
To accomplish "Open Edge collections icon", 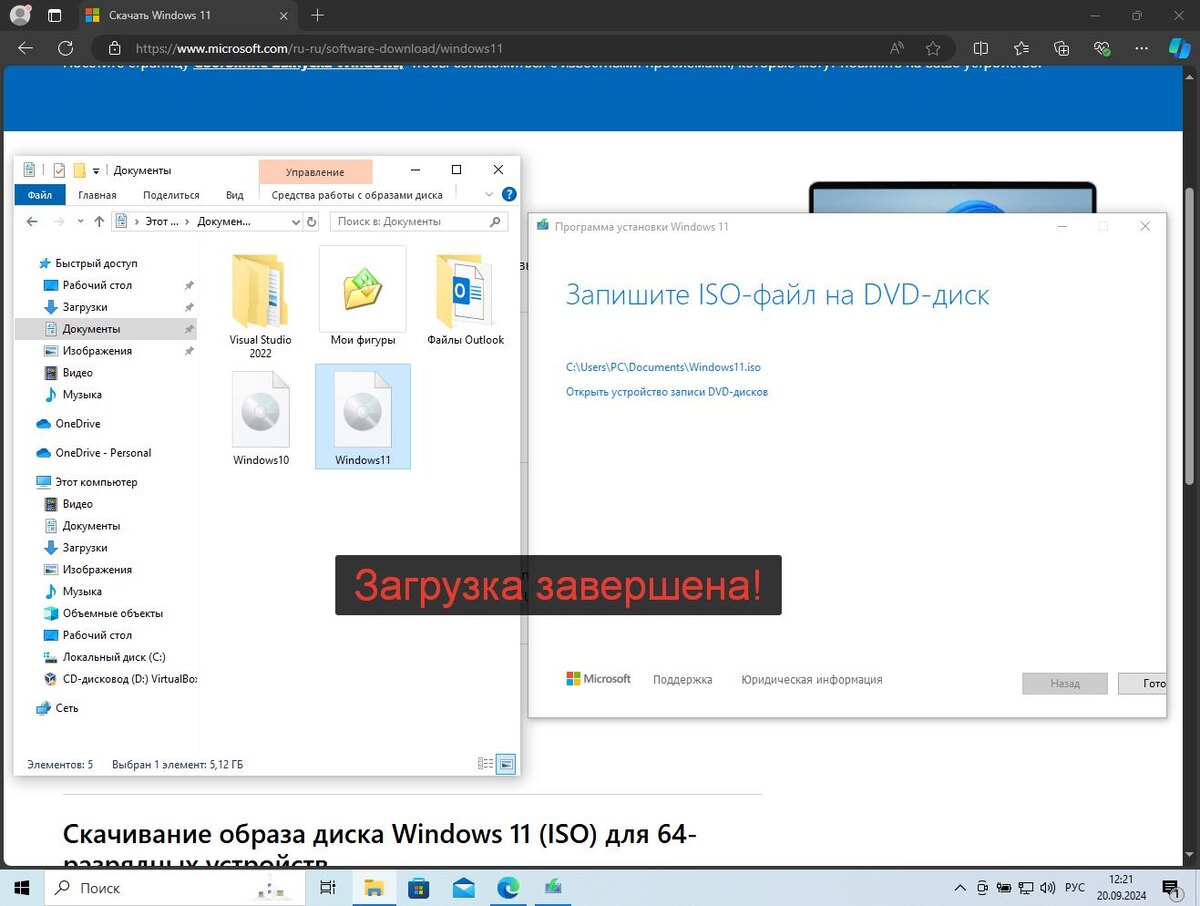I will 1062,48.
